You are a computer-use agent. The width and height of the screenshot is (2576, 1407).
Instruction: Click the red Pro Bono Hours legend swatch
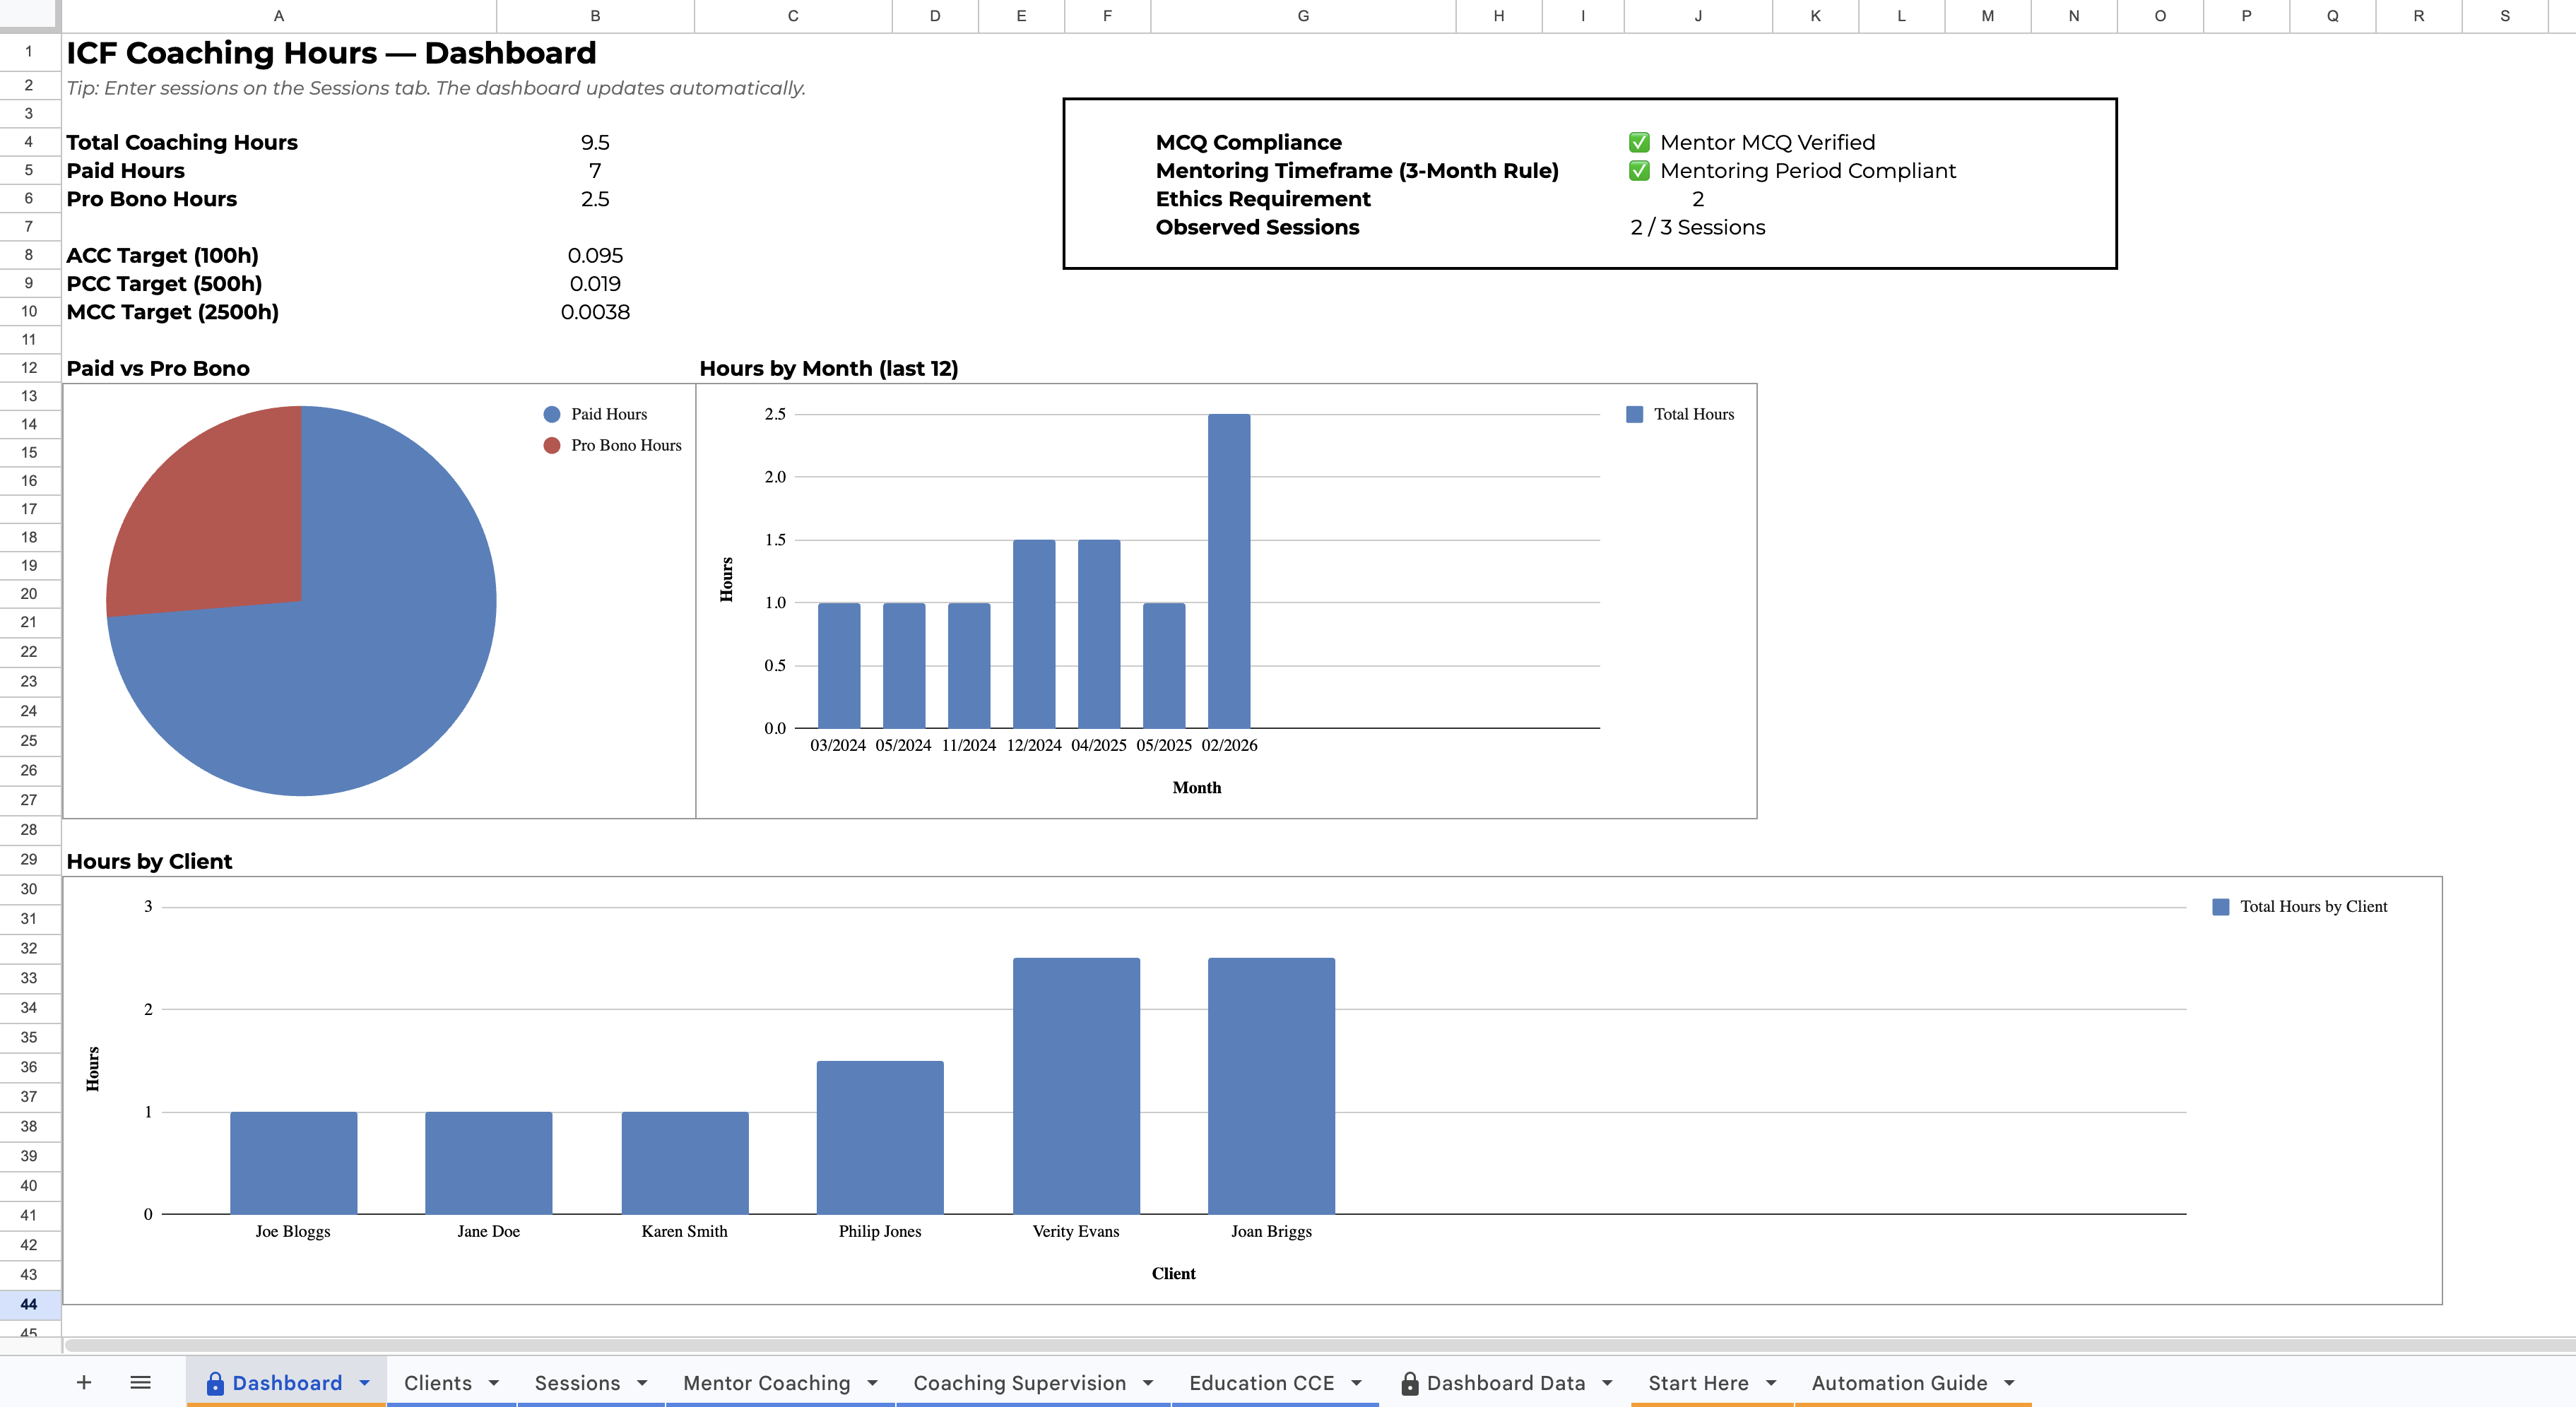pos(551,445)
